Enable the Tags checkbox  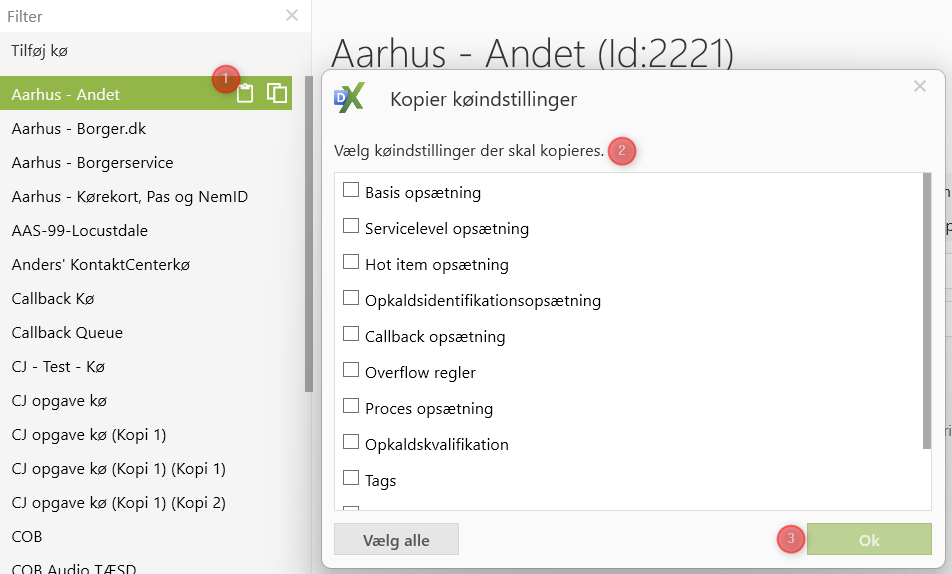coord(351,479)
